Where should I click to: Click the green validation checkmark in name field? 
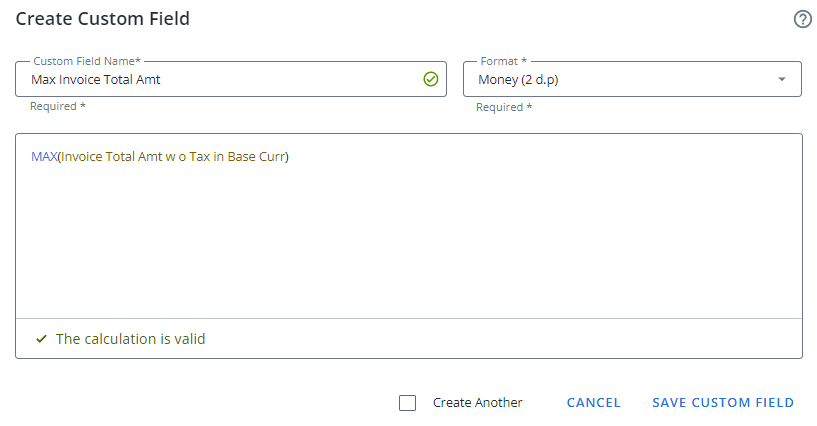coord(431,79)
